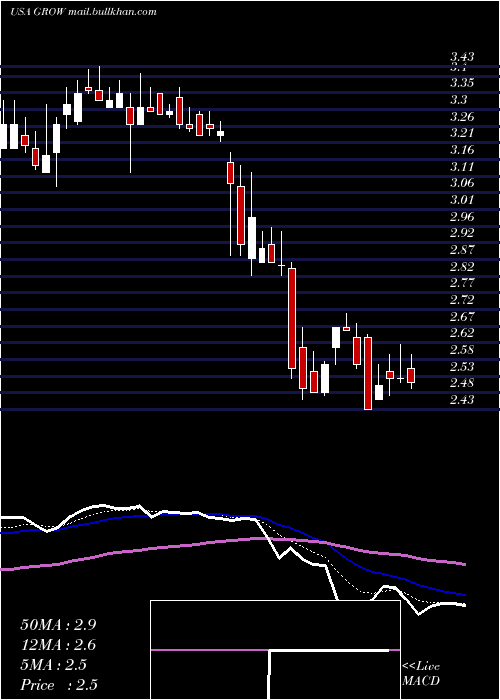Click the 2.82 price axis label
500x700 pixels.
click(x=462, y=267)
